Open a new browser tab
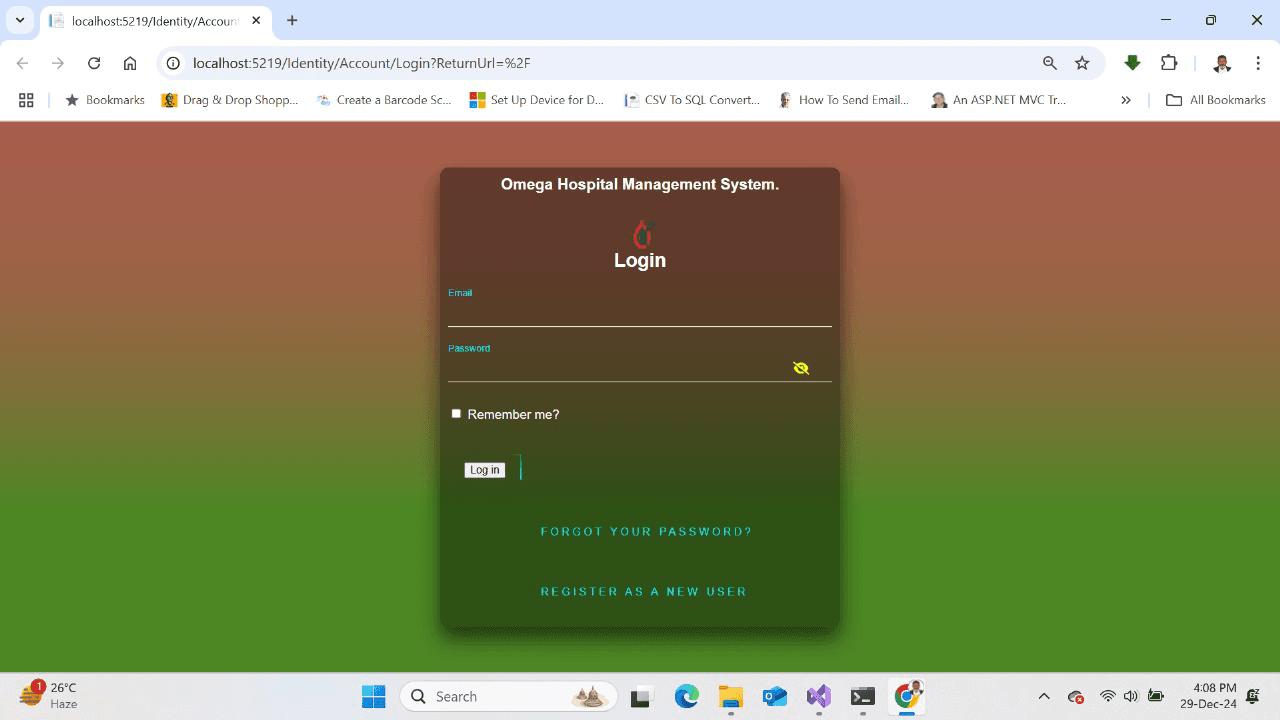Image resolution: width=1280 pixels, height=720 pixels. click(292, 20)
